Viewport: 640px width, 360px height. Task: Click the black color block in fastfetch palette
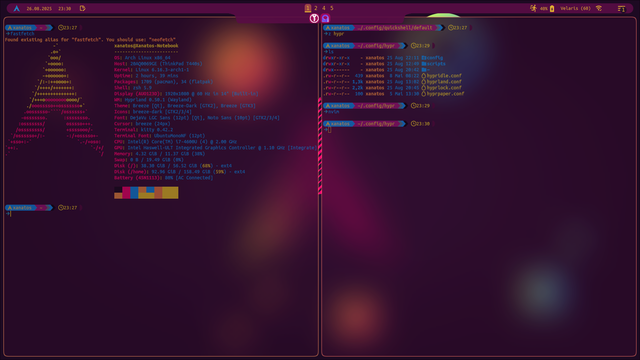[x=118, y=190]
